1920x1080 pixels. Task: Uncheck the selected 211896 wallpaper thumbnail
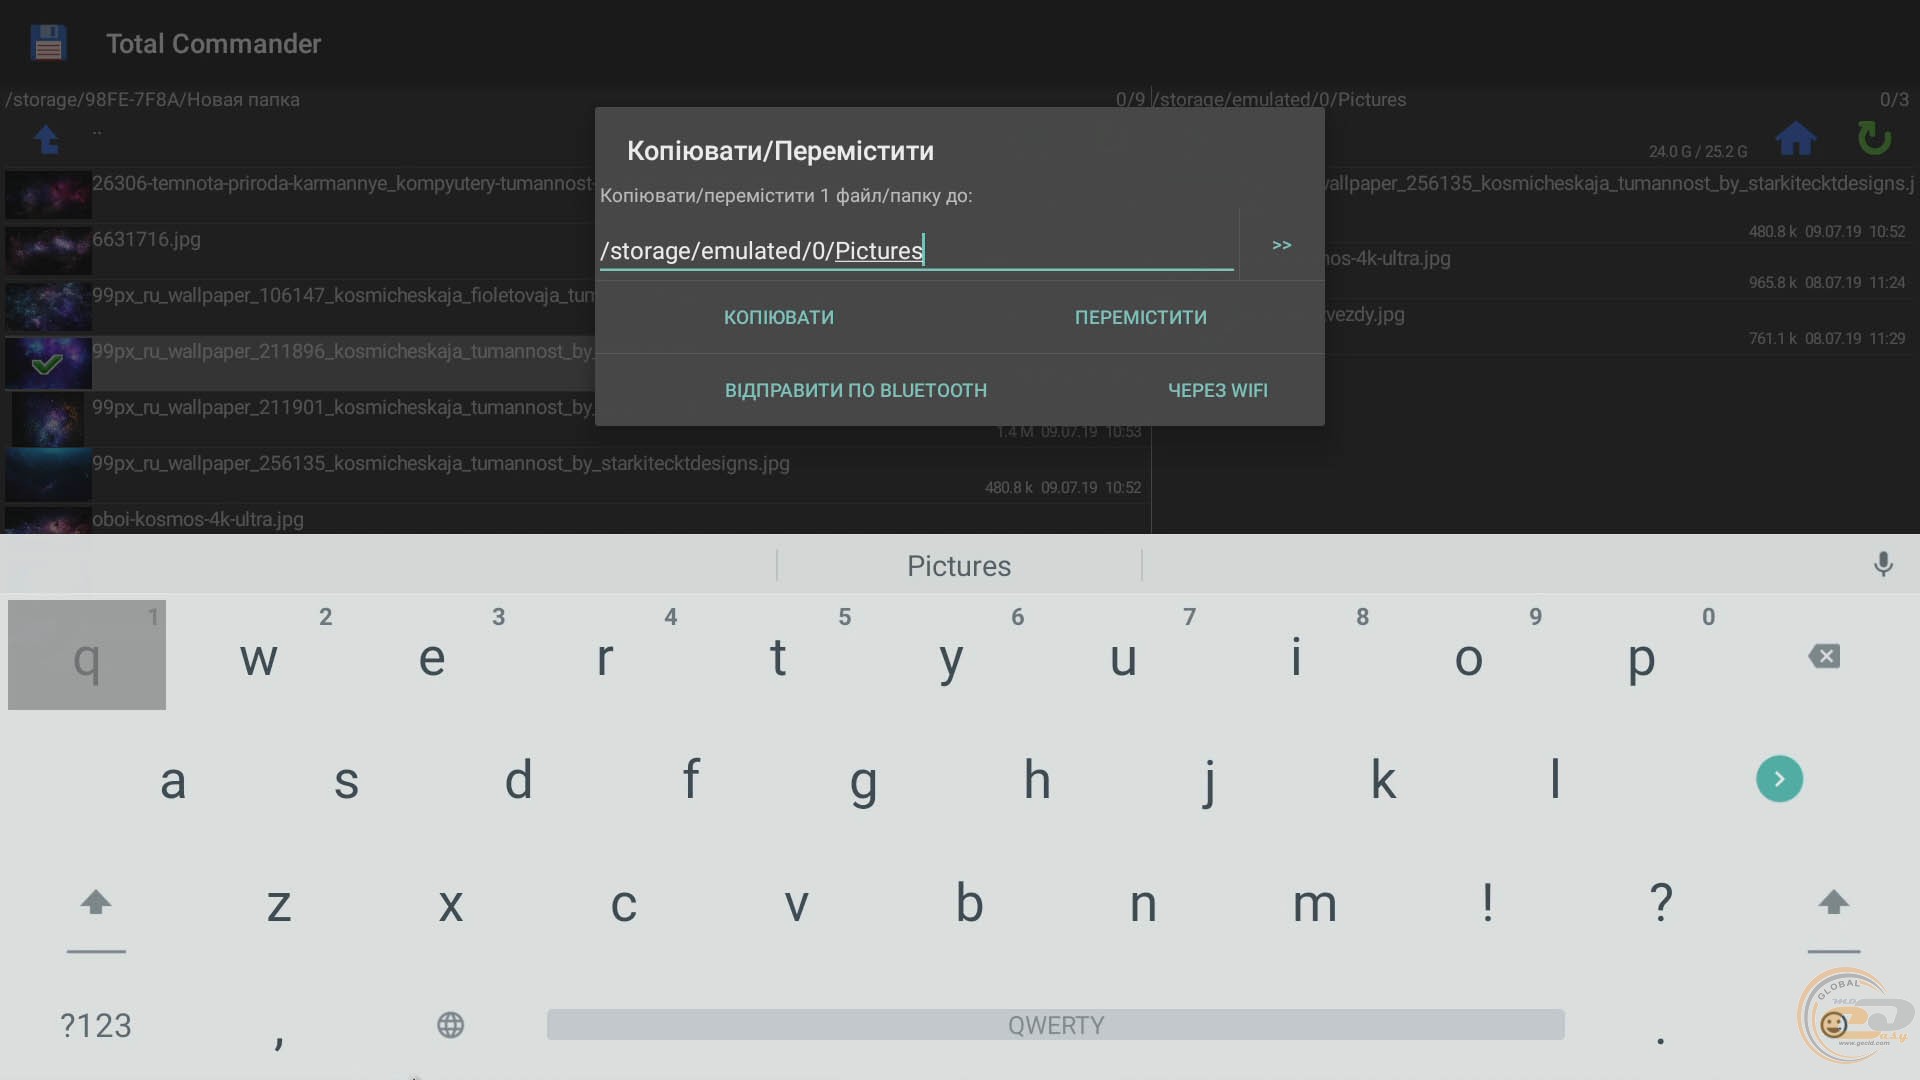coord(47,363)
